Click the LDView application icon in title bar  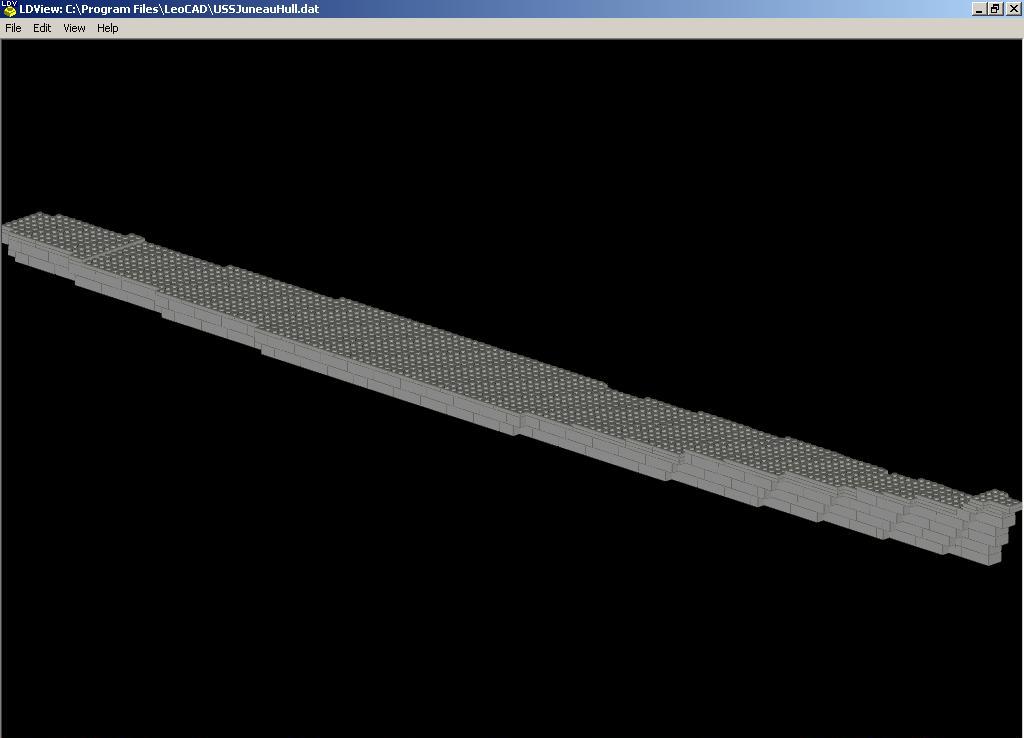(x=9, y=8)
